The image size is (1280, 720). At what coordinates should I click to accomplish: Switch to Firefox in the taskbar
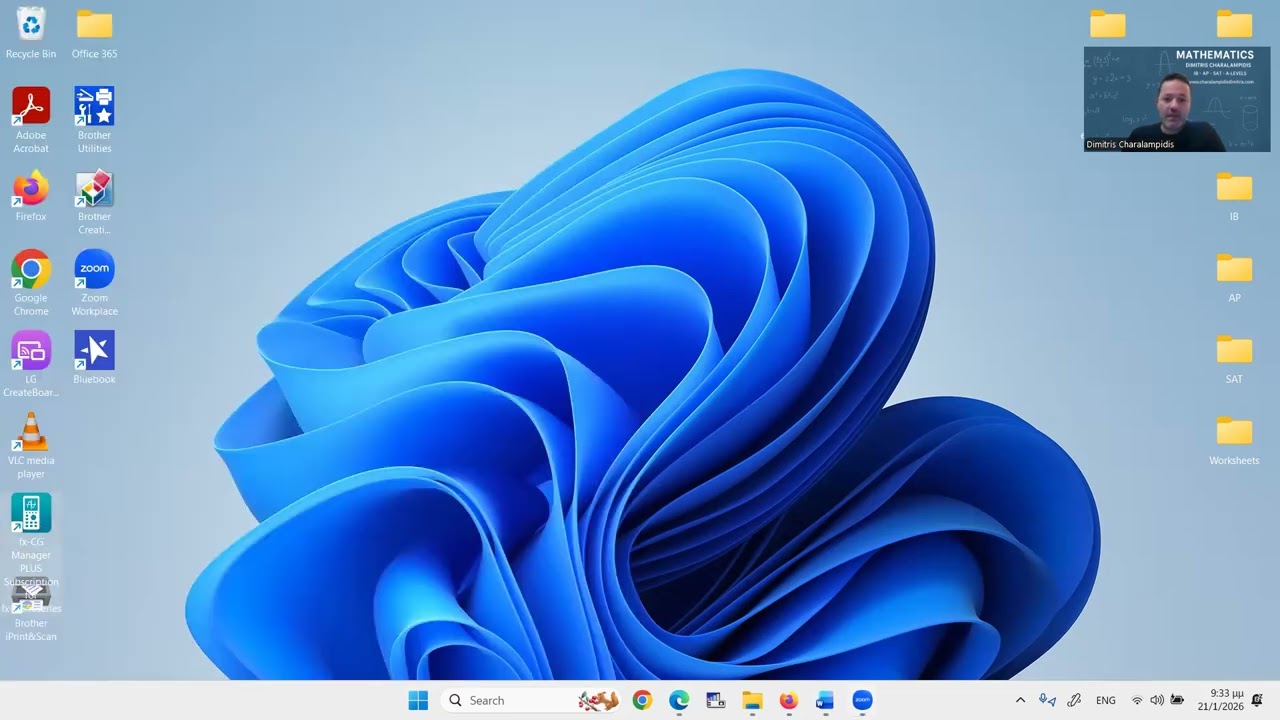tap(789, 700)
